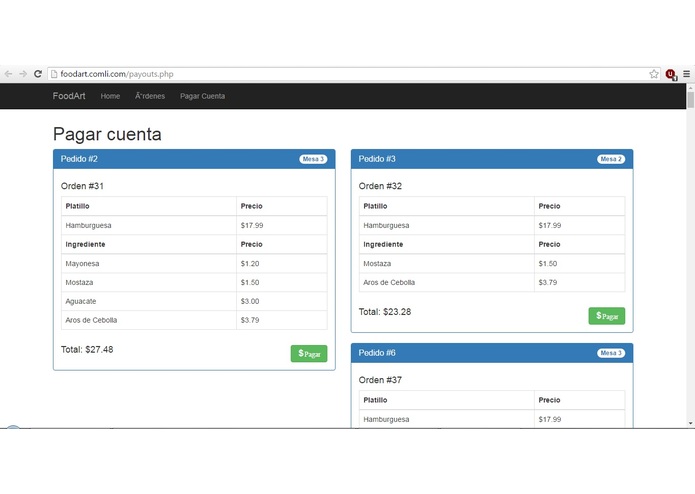695x494 pixels.
Task: Click the Mesa 3 badge on Pedido #2
Action: tap(313, 159)
